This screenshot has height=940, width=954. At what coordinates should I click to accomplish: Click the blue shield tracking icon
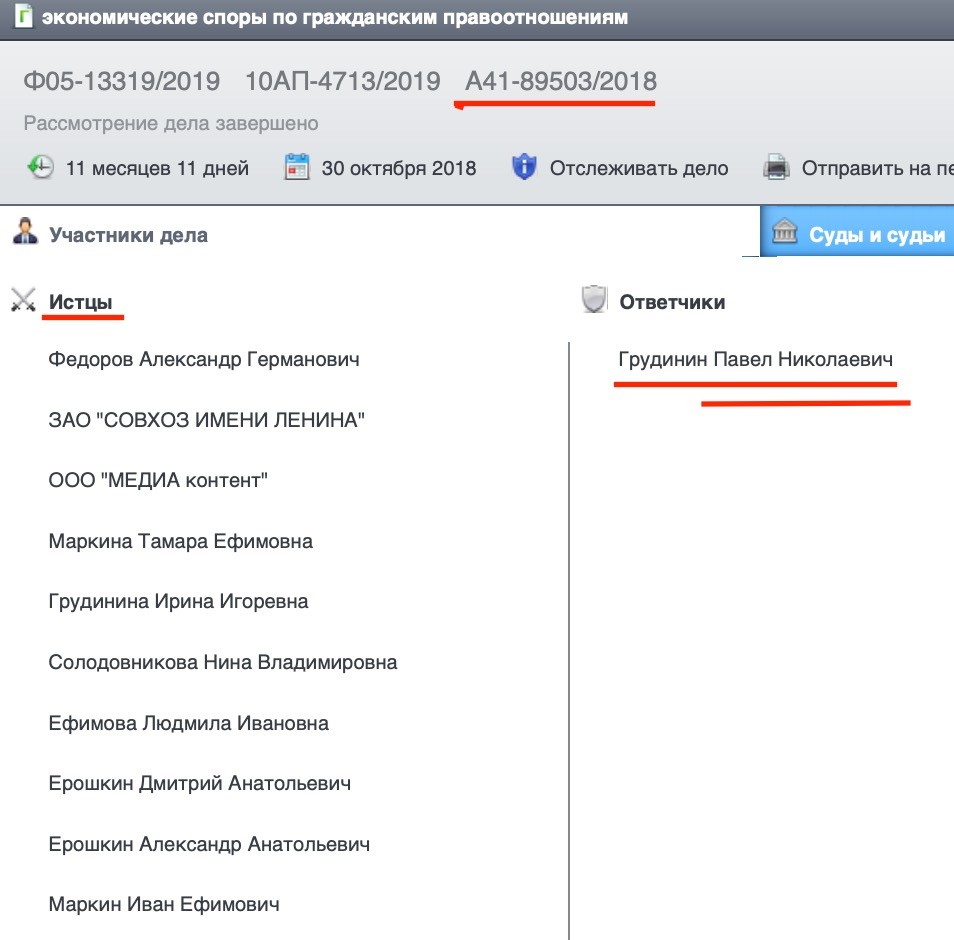tap(524, 167)
